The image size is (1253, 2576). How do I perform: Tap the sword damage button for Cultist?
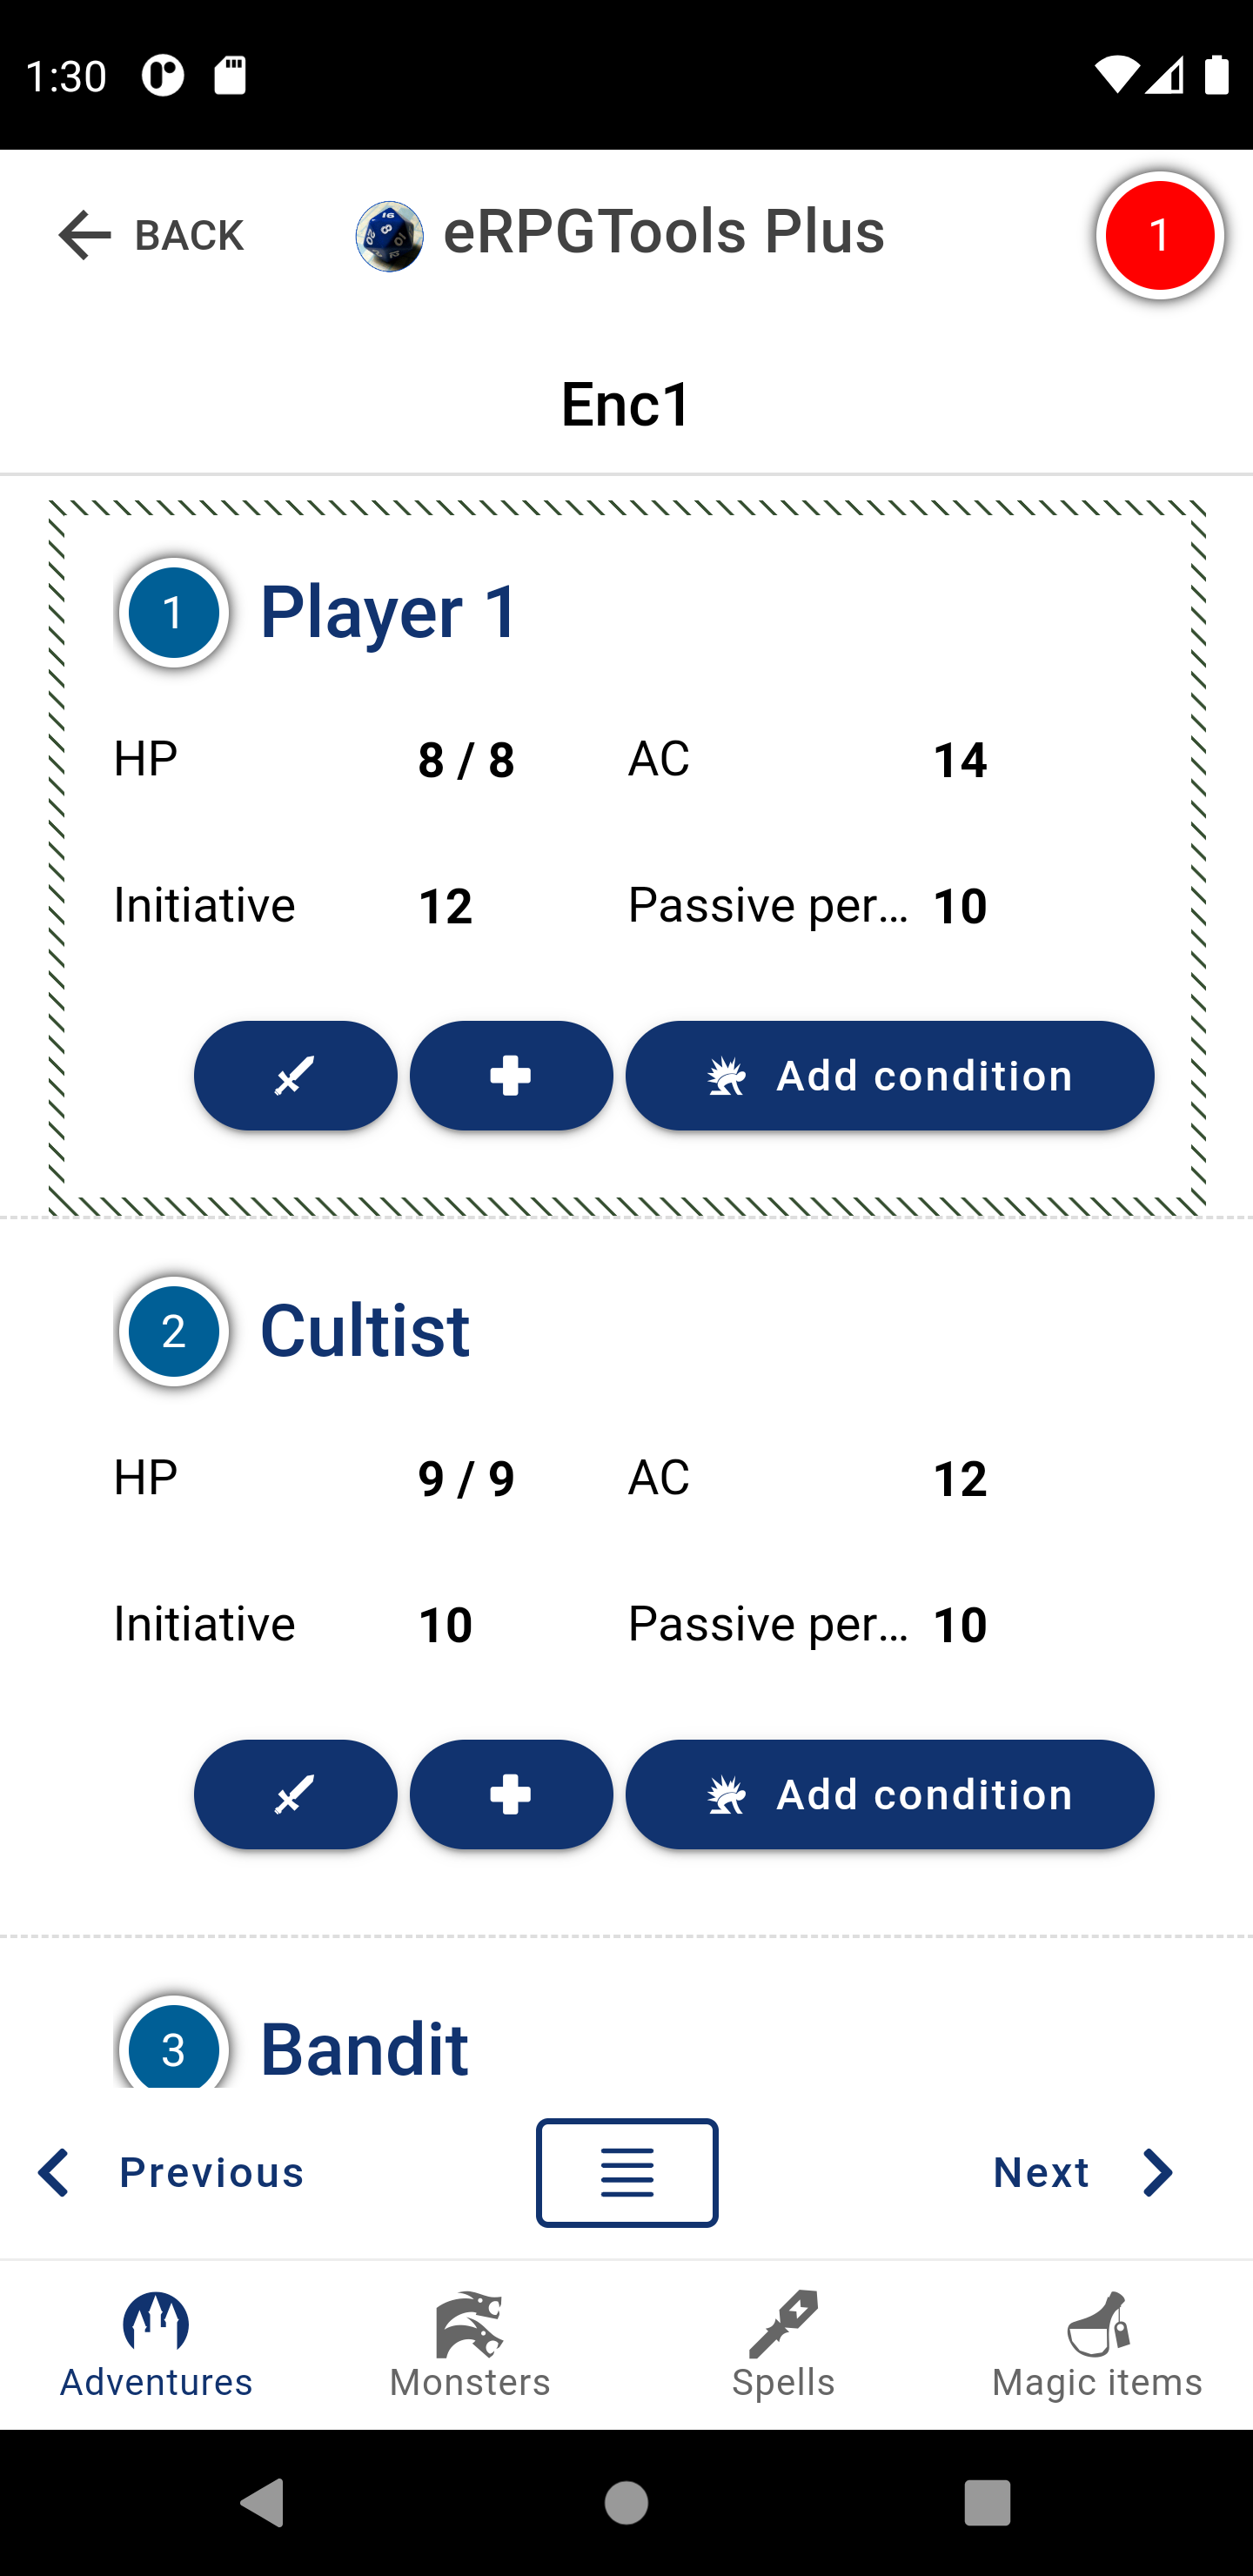tap(295, 1794)
